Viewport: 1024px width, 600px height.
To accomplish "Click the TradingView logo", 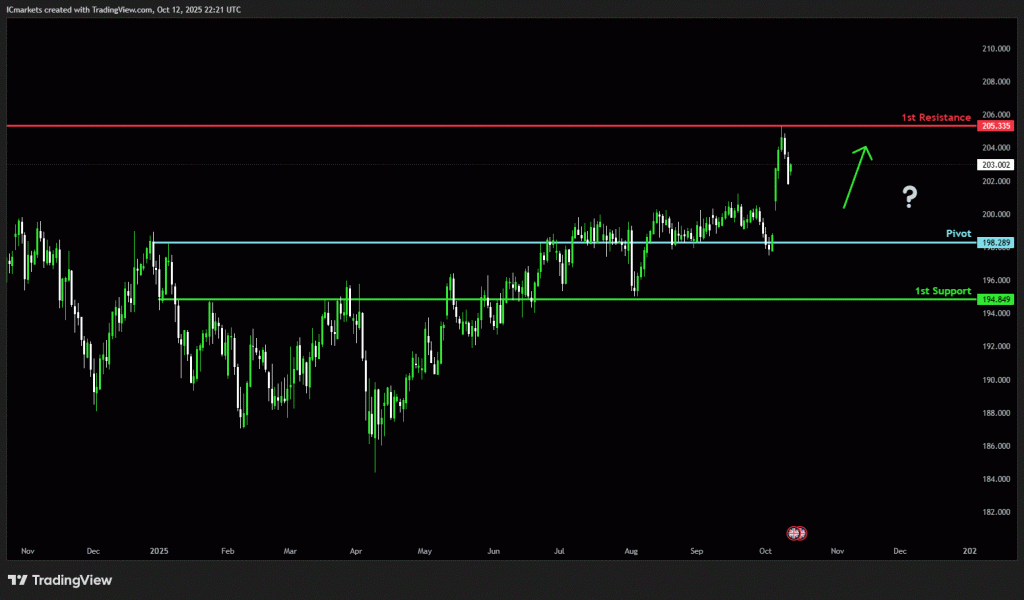I will [x=60, y=580].
